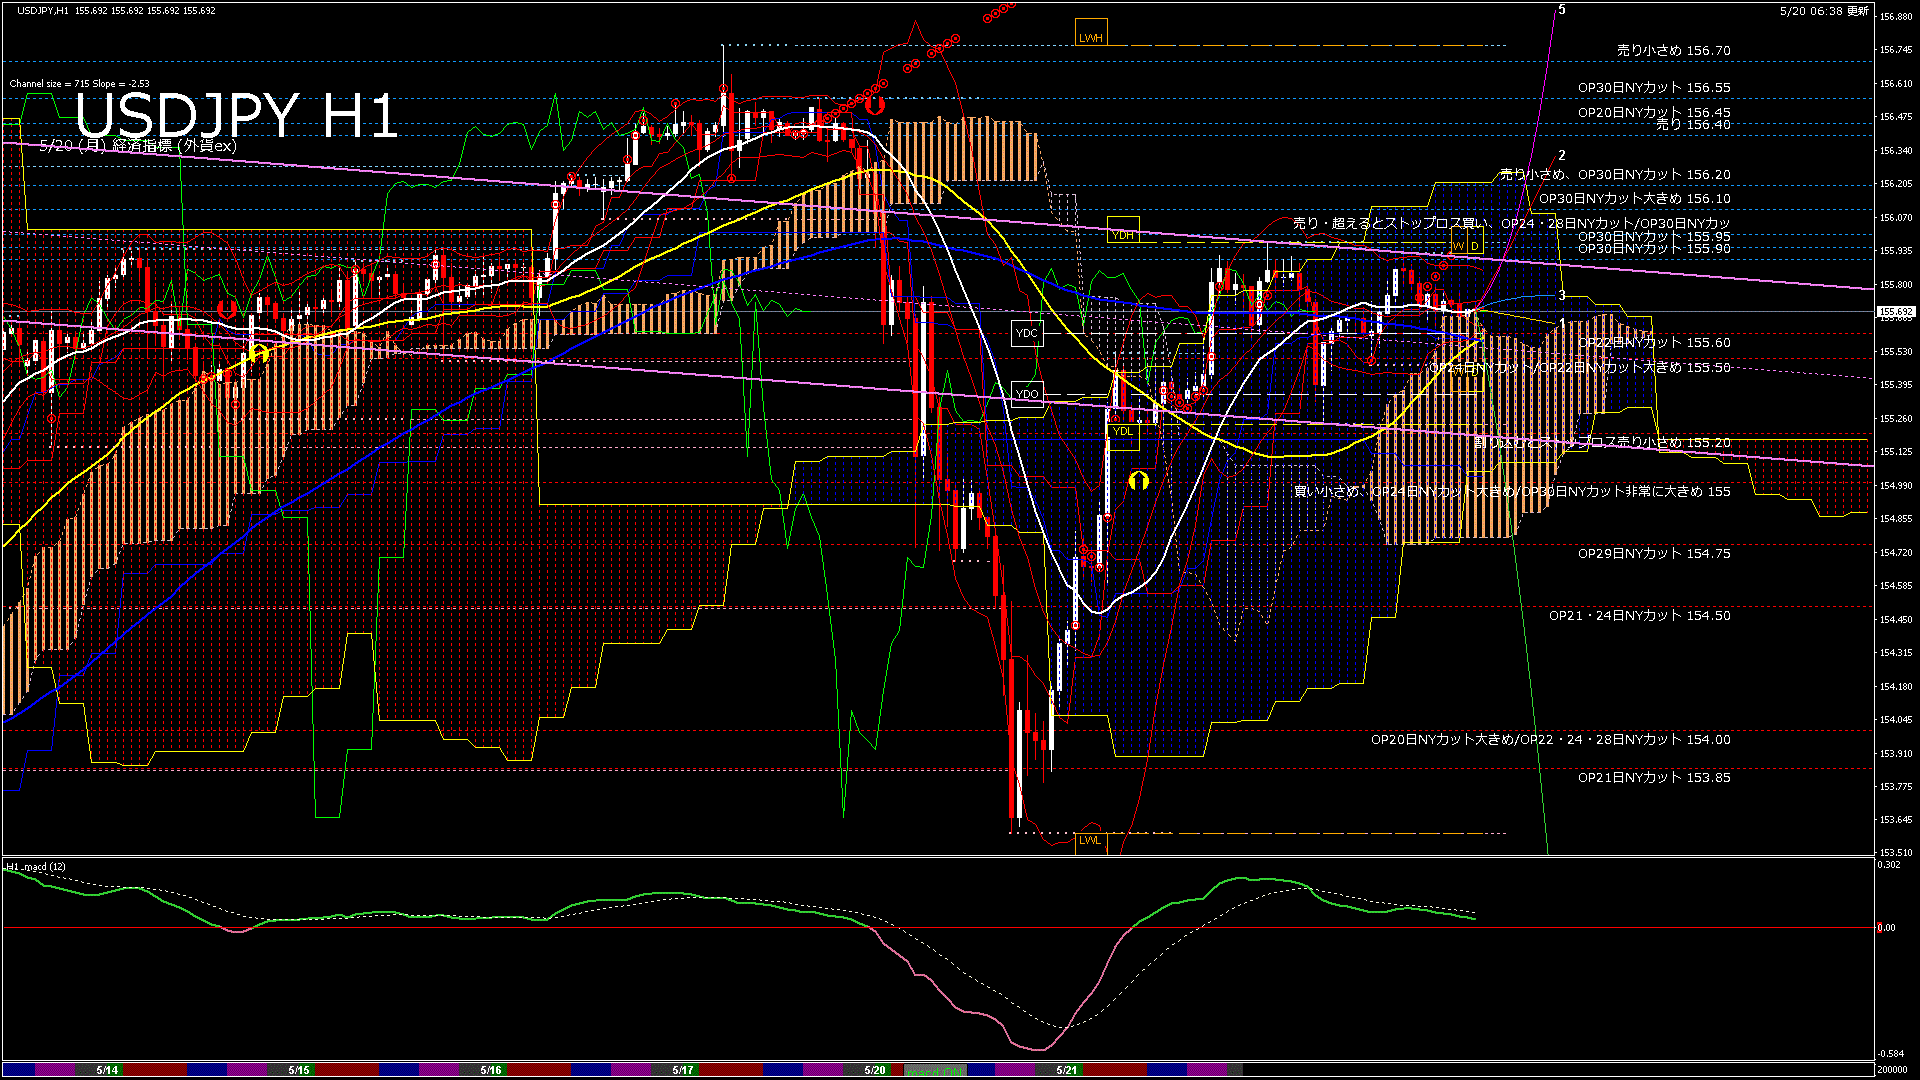Click the current price tag 155.692

1896,312
